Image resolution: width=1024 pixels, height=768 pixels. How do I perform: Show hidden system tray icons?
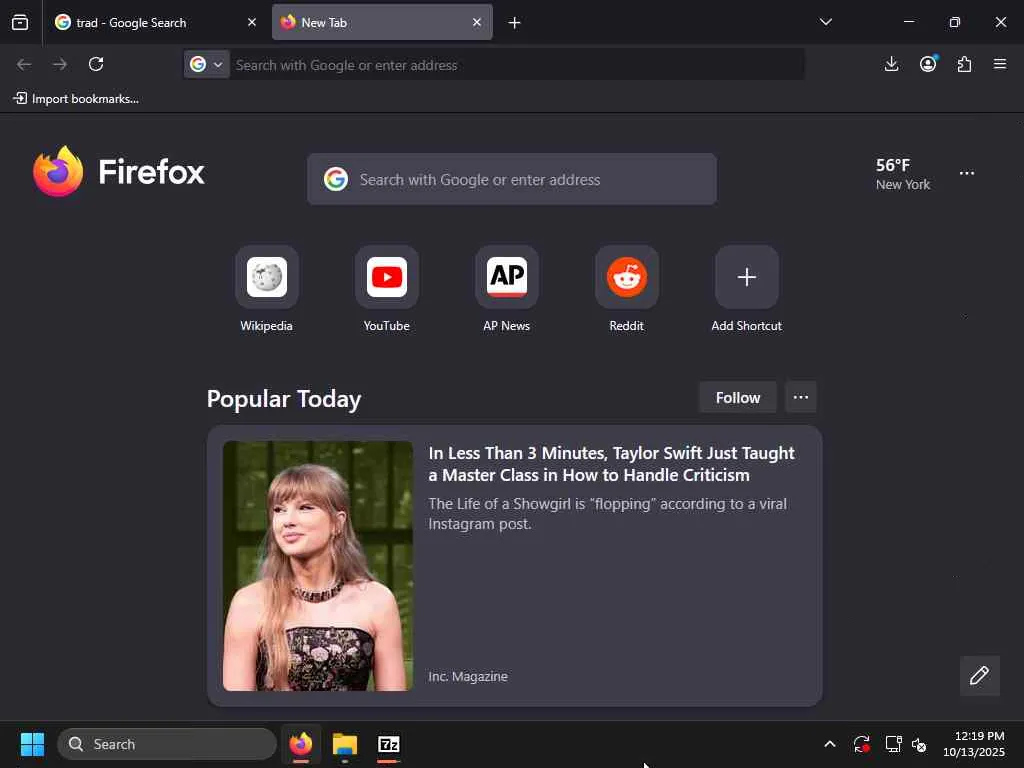[x=830, y=744]
